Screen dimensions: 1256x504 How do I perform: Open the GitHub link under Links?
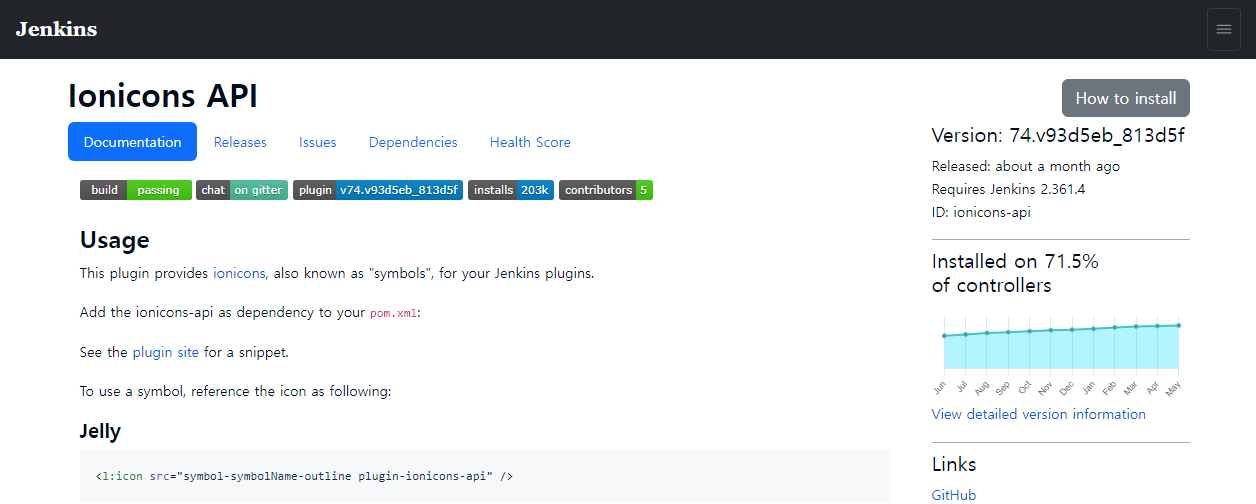pyautogui.click(x=954, y=495)
